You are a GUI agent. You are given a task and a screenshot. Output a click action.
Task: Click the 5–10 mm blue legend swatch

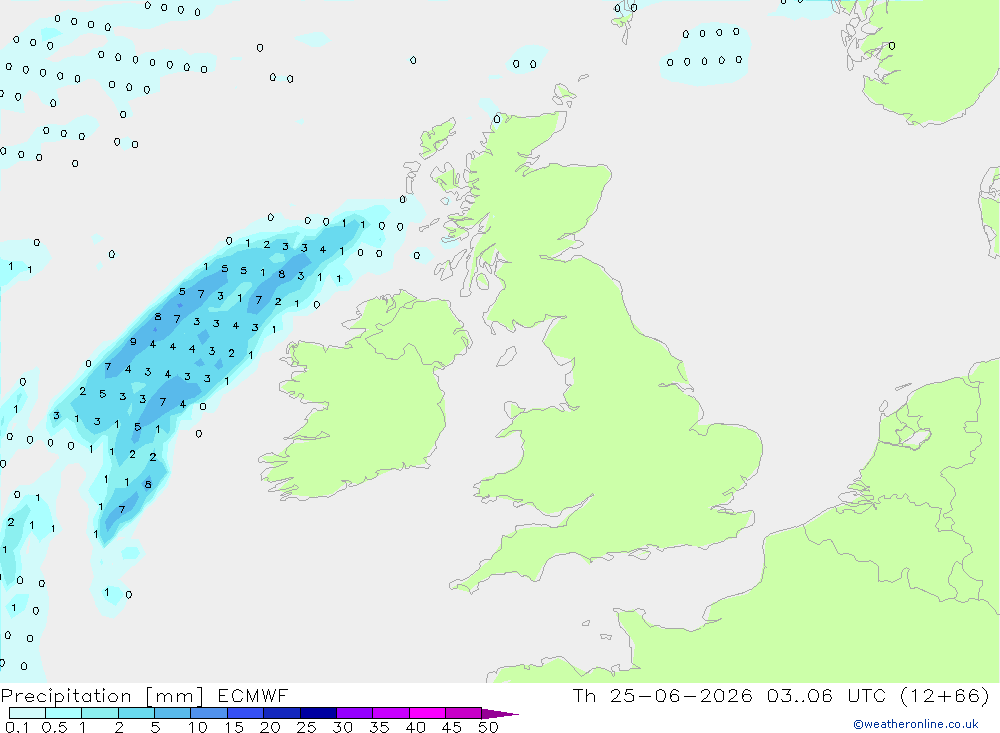click(172, 713)
